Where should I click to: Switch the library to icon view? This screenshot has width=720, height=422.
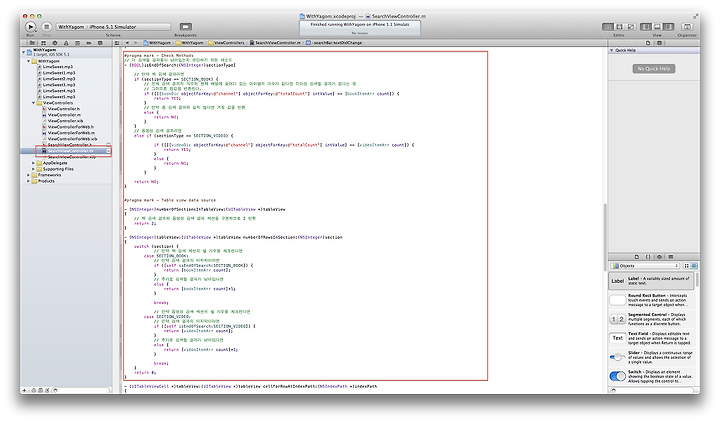pos(686,266)
